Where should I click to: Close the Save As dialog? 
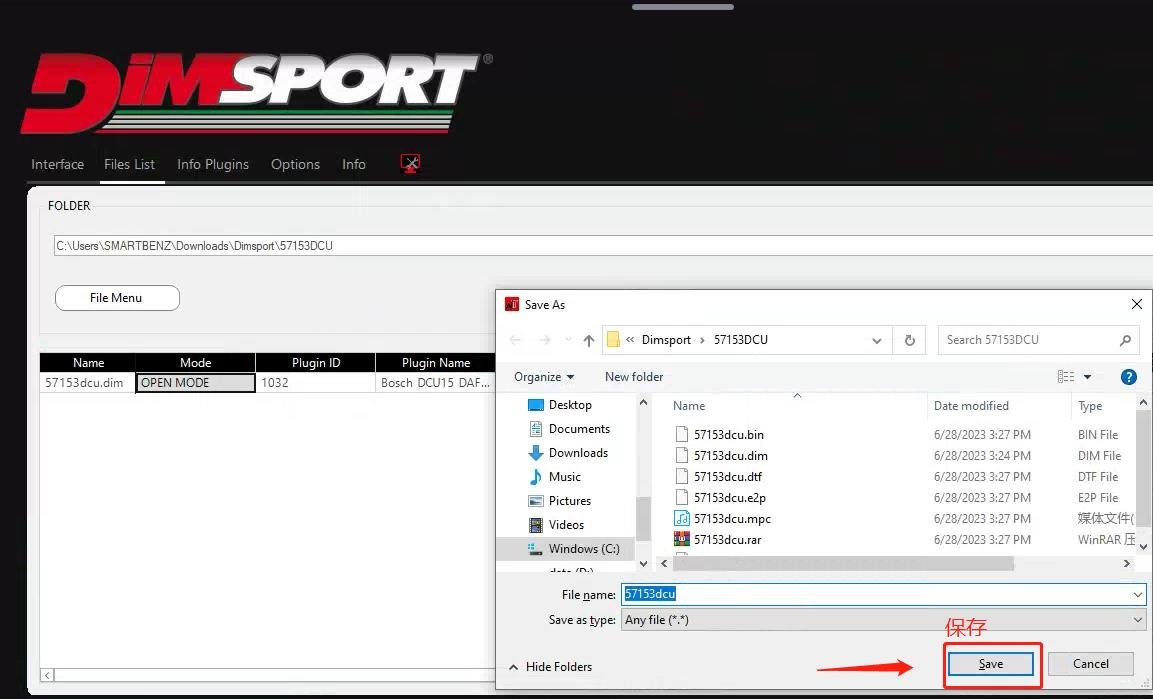[1136, 304]
